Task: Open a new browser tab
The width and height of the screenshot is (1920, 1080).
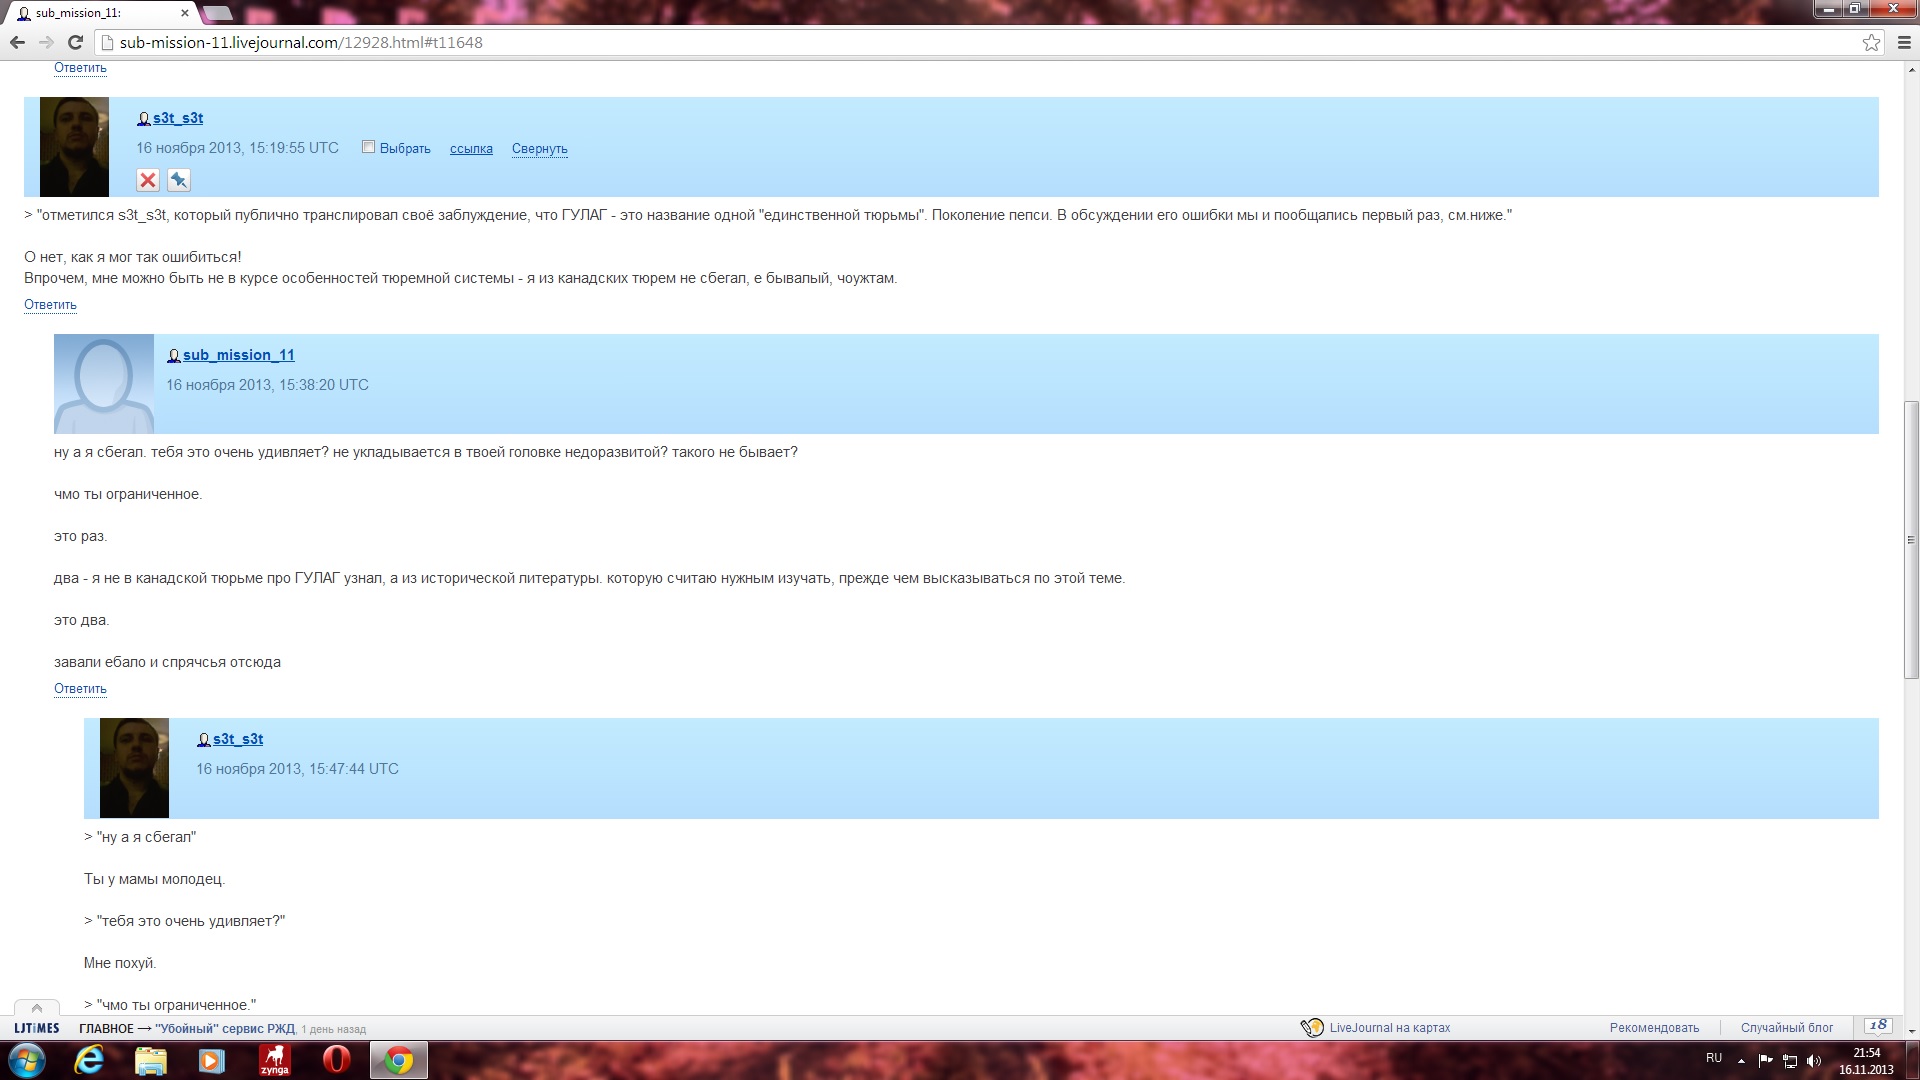Action: [x=217, y=13]
